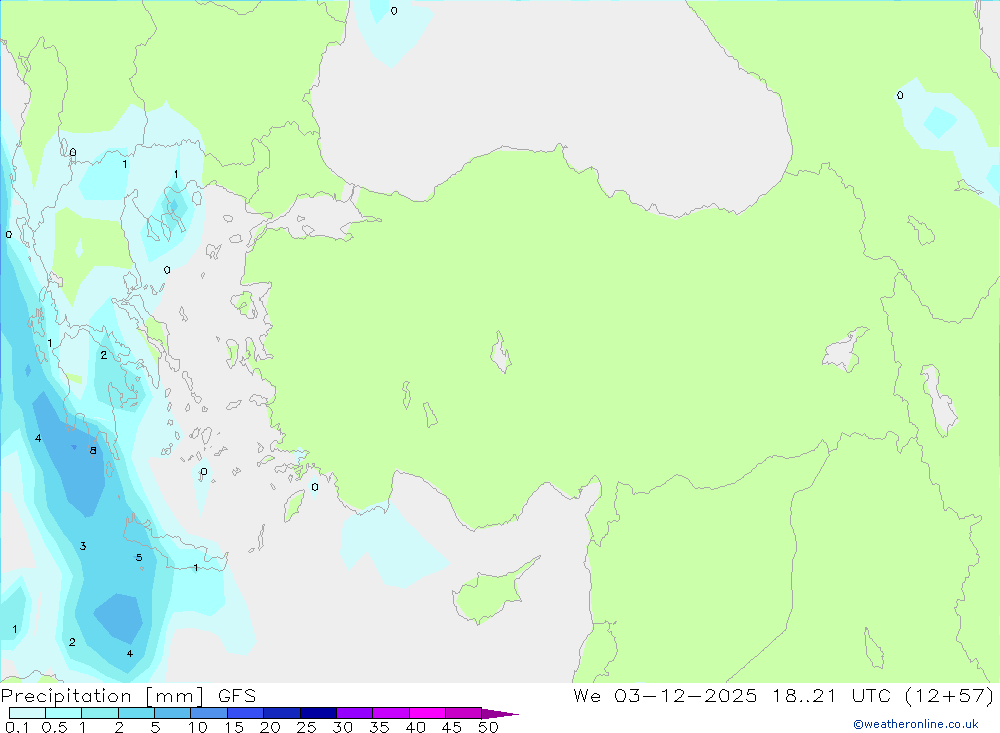Select the 20–25 mm dark blue legend swatch
The width and height of the screenshot is (1000, 733).
pyautogui.click(x=281, y=713)
